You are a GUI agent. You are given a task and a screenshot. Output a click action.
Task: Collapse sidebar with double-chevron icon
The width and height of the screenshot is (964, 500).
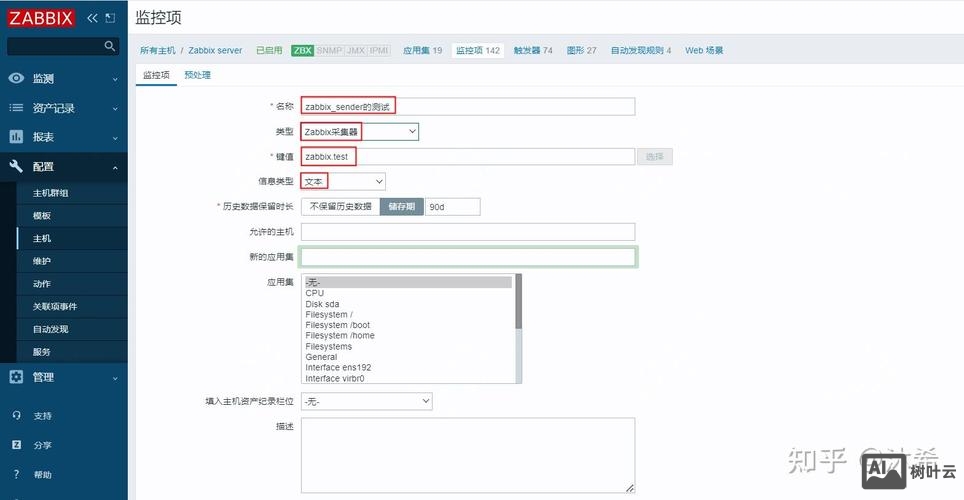click(x=92, y=18)
